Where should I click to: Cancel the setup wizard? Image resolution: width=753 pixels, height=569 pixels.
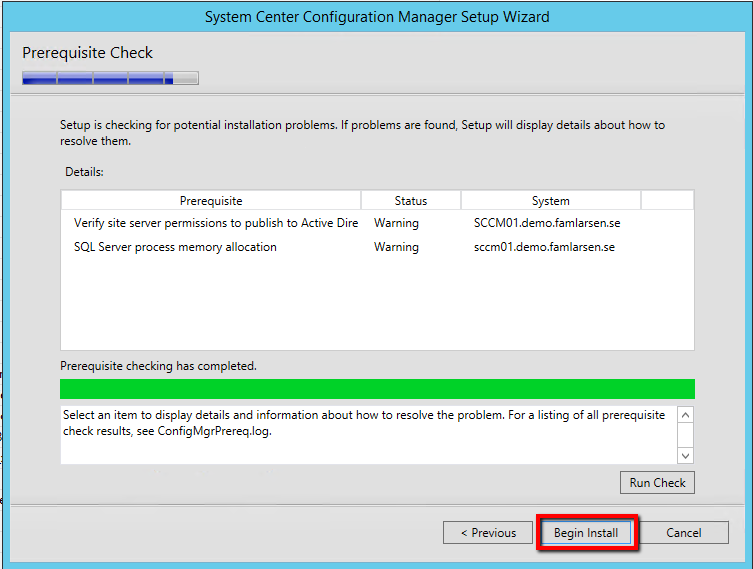tap(683, 533)
